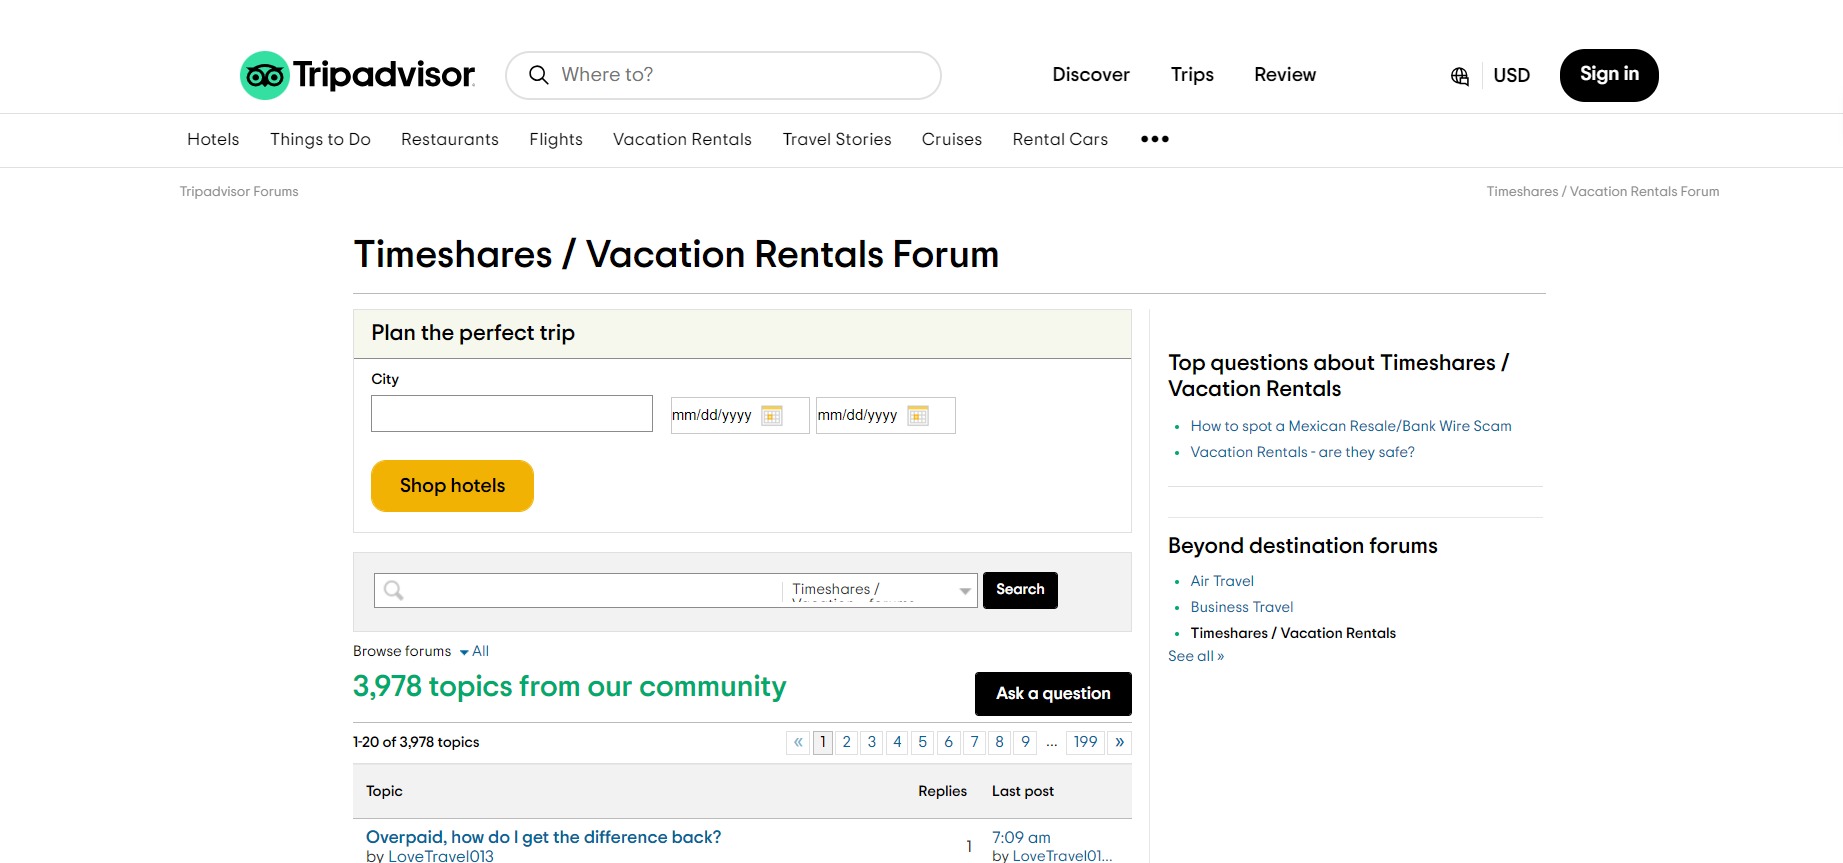The image size is (1843, 863).
Task: Click the current page 1 indicator
Action: click(x=823, y=742)
